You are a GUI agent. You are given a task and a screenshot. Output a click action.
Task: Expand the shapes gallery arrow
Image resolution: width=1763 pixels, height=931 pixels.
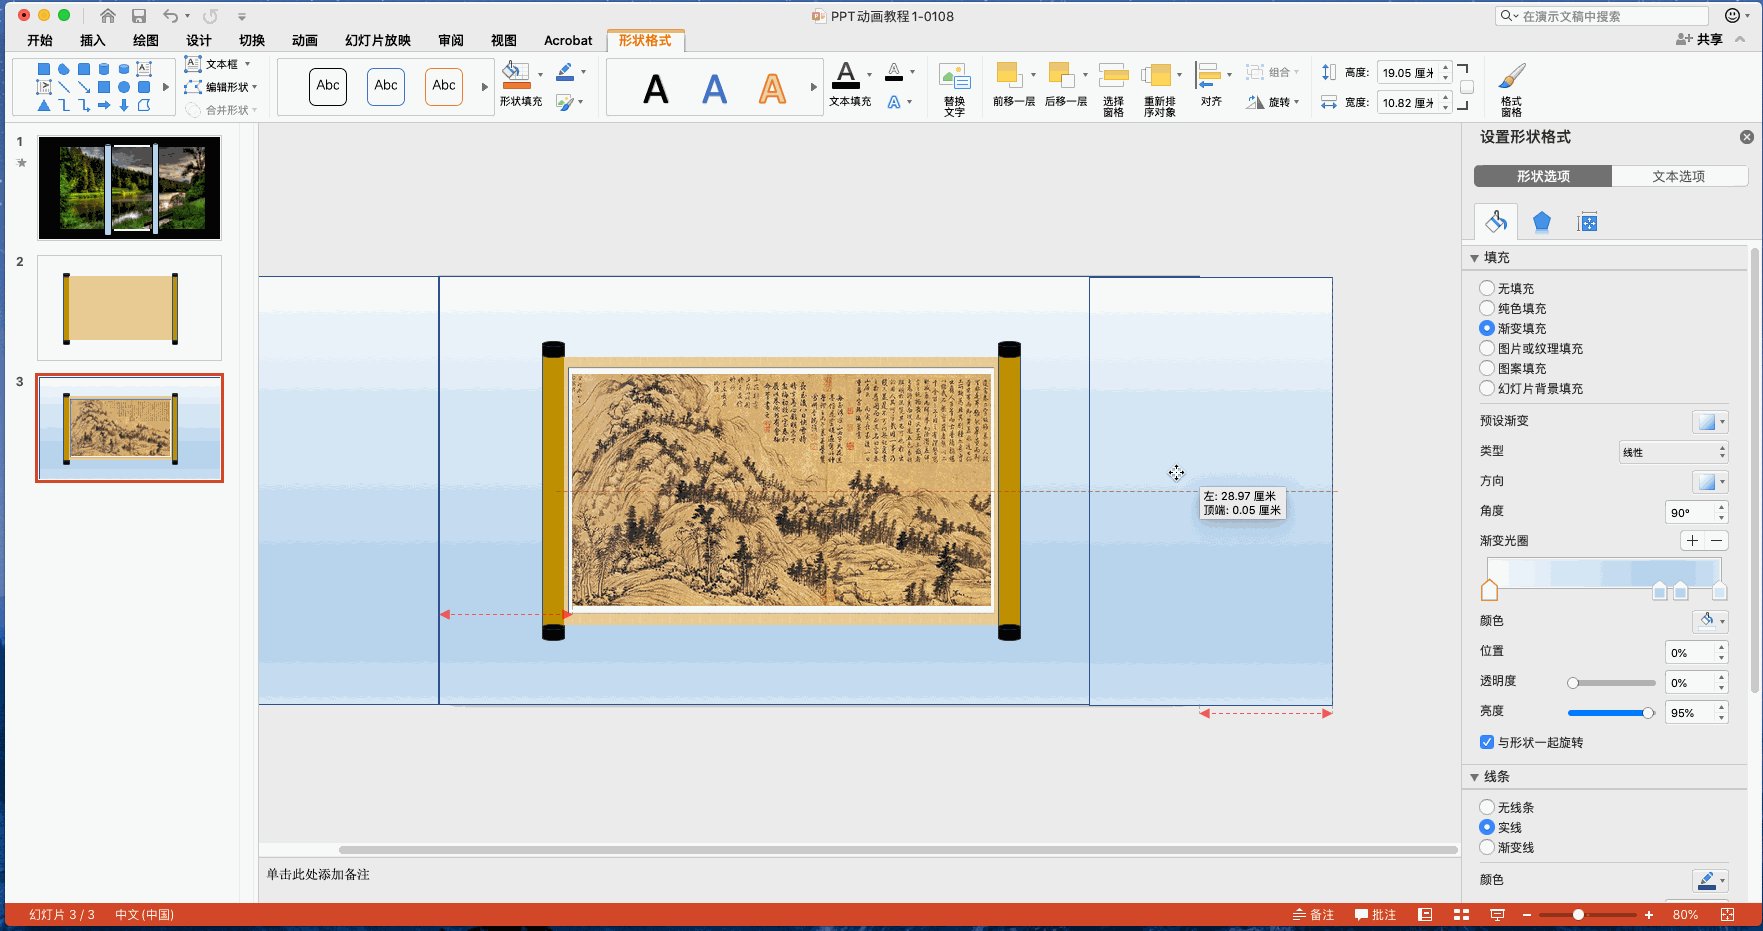(x=166, y=87)
